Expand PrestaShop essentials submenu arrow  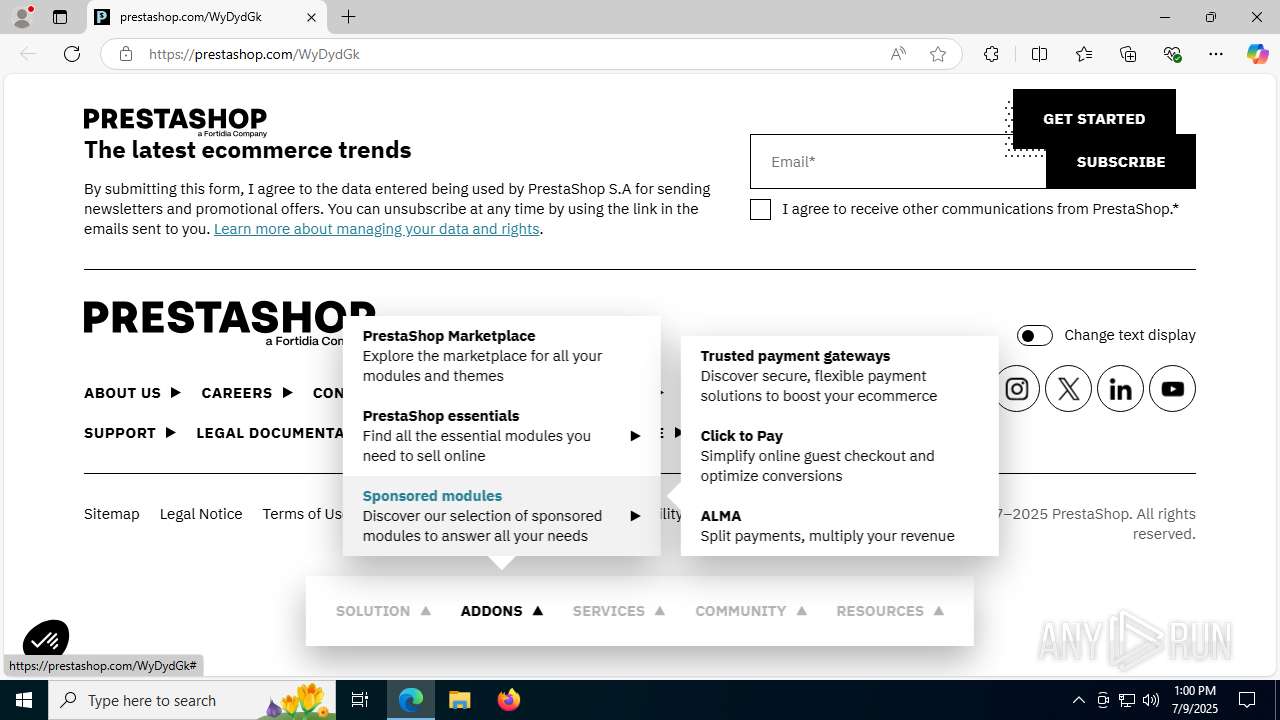(x=635, y=436)
